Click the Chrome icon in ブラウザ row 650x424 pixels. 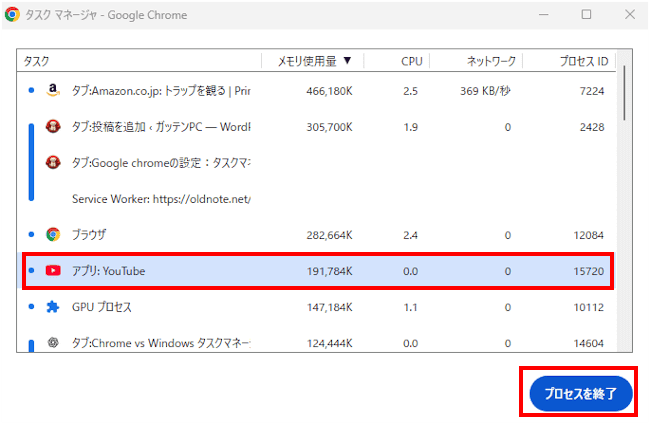click(x=53, y=235)
